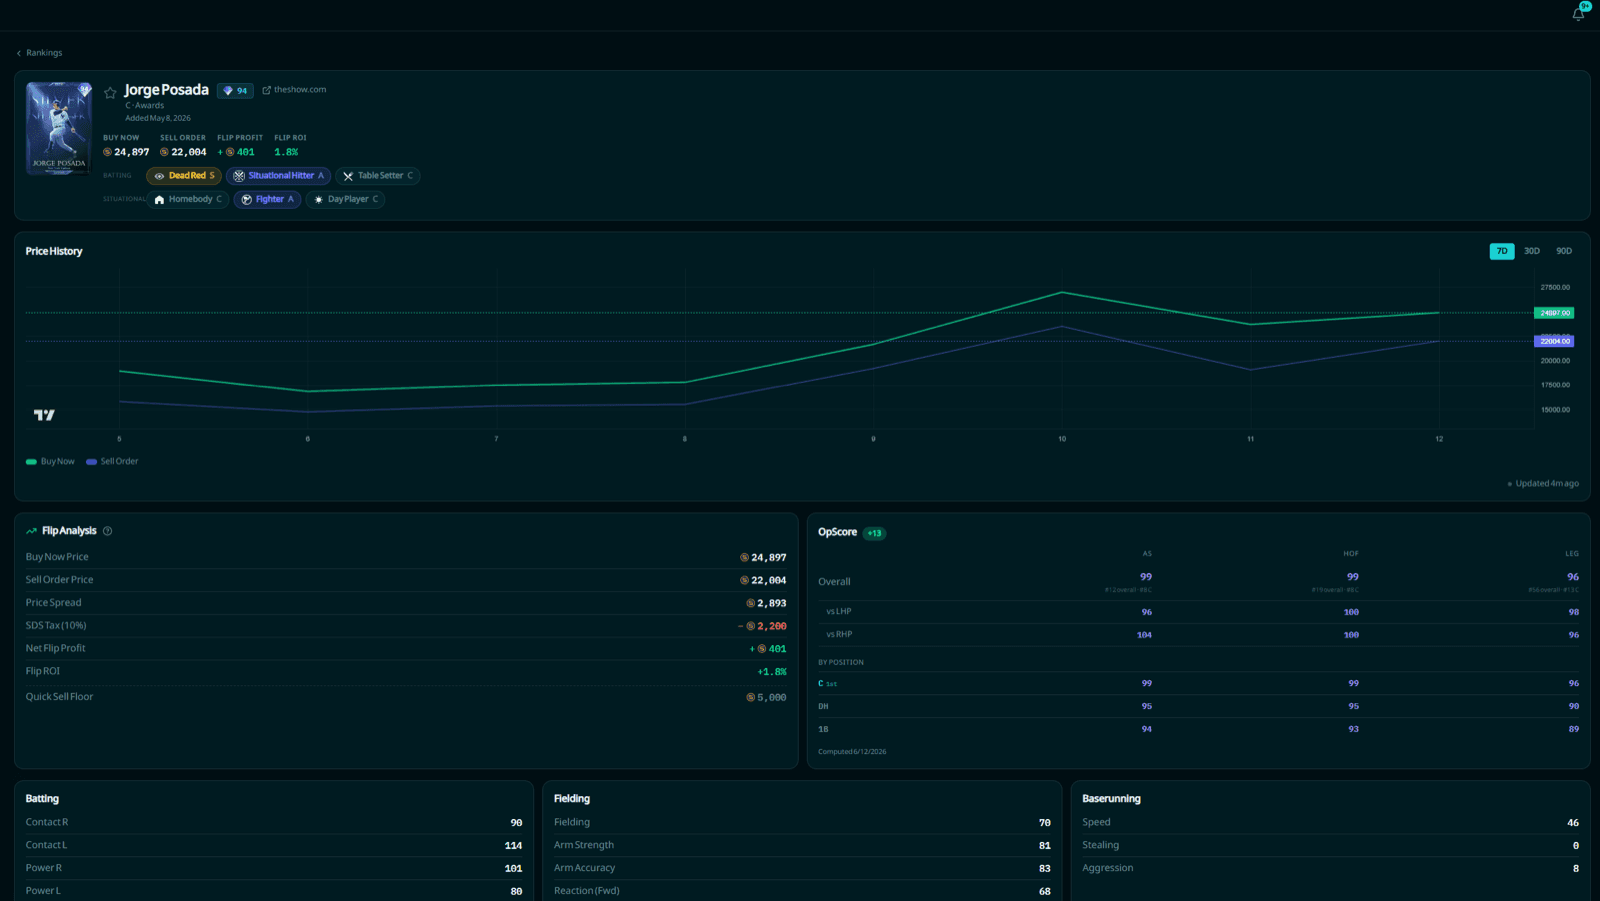Image resolution: width=1600 pixels, height=901 pixels.
Task: Select the HOF column header in OpScore
Action: 1351,554
